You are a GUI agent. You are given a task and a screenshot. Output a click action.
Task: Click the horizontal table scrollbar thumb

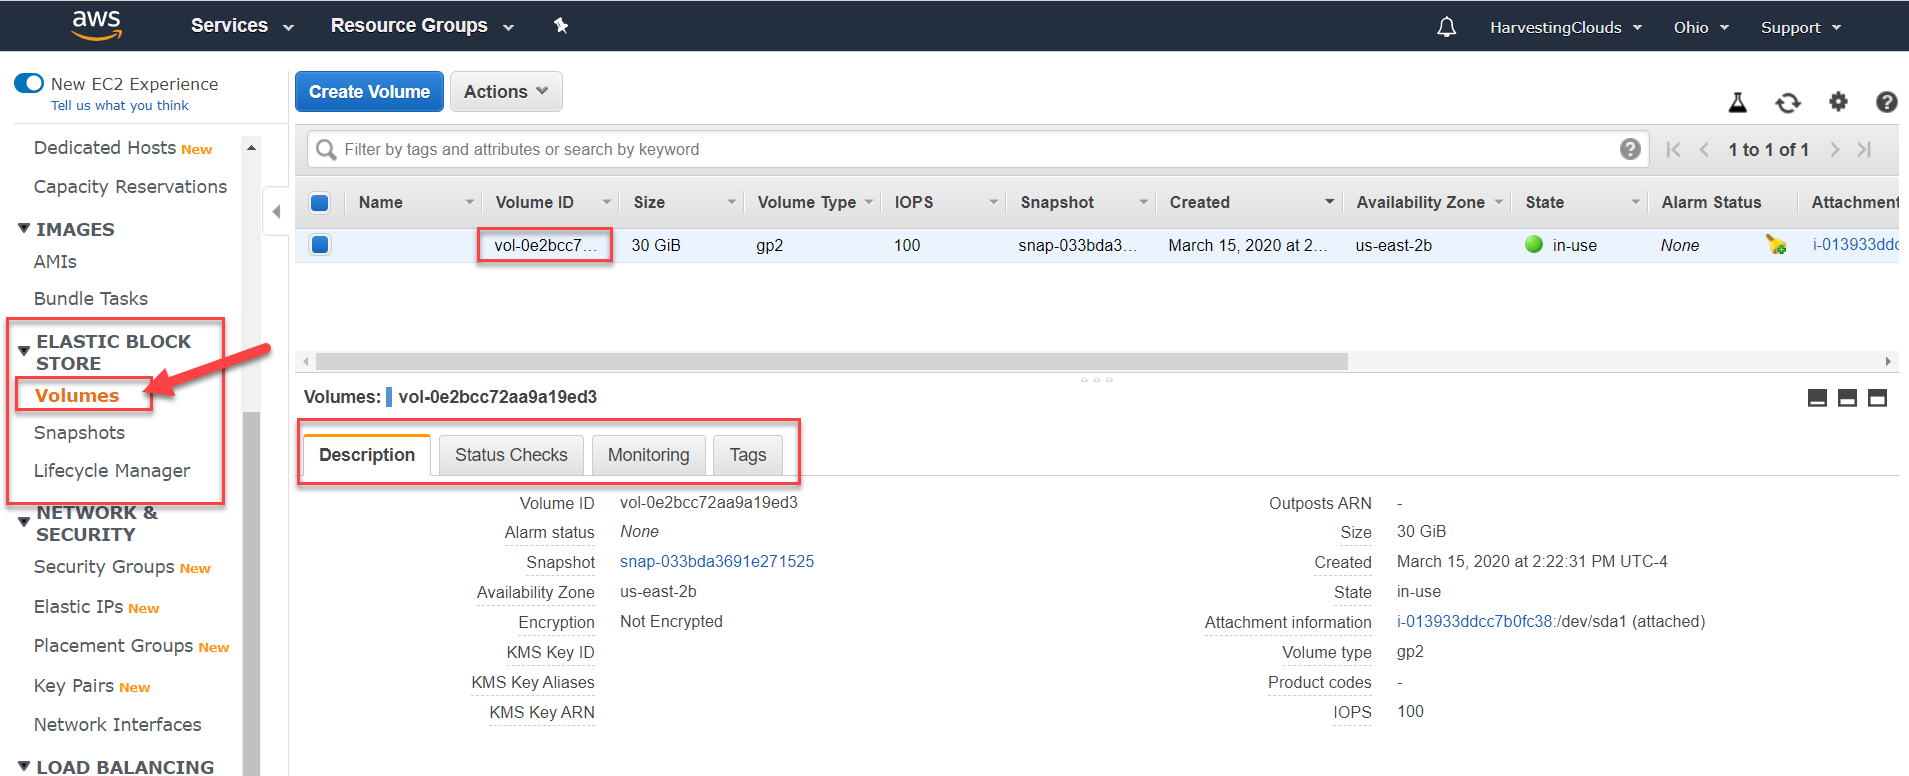831,361
